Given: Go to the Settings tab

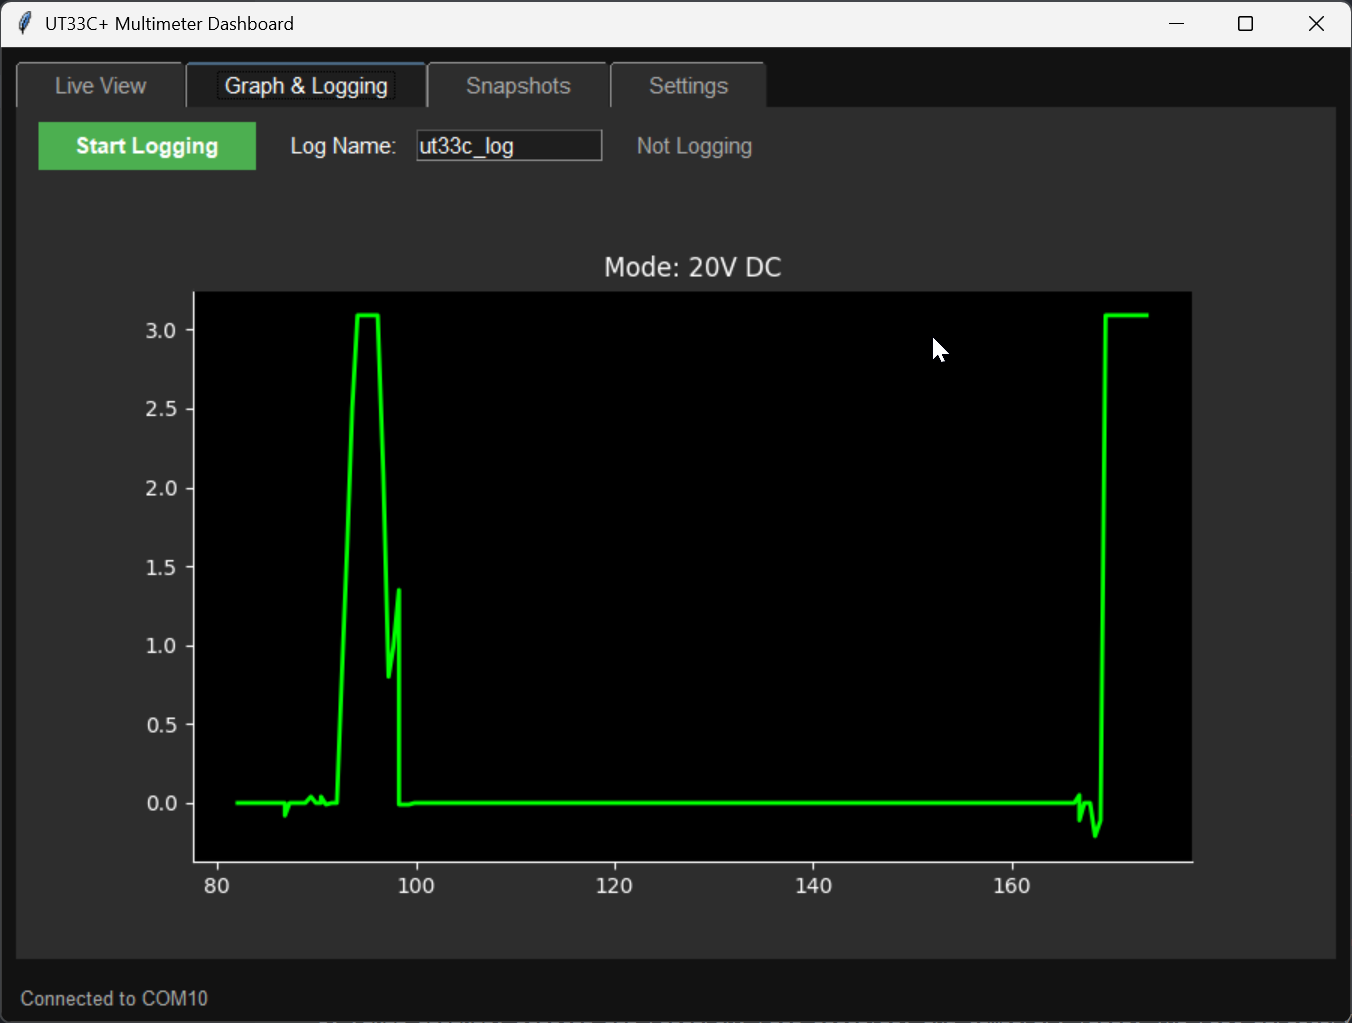Looking at the screenshot, I should pos(688,86).
